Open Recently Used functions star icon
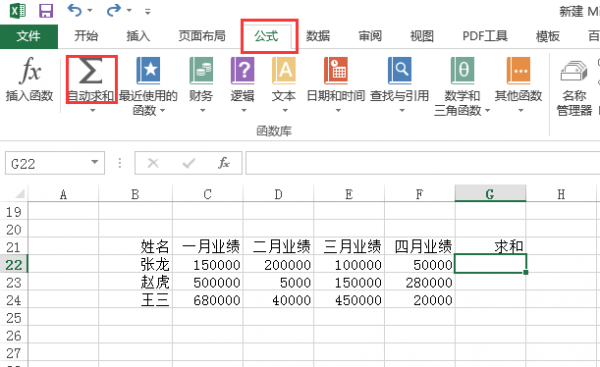Screen dimensions: 600x367 click(x=148, y=70)
